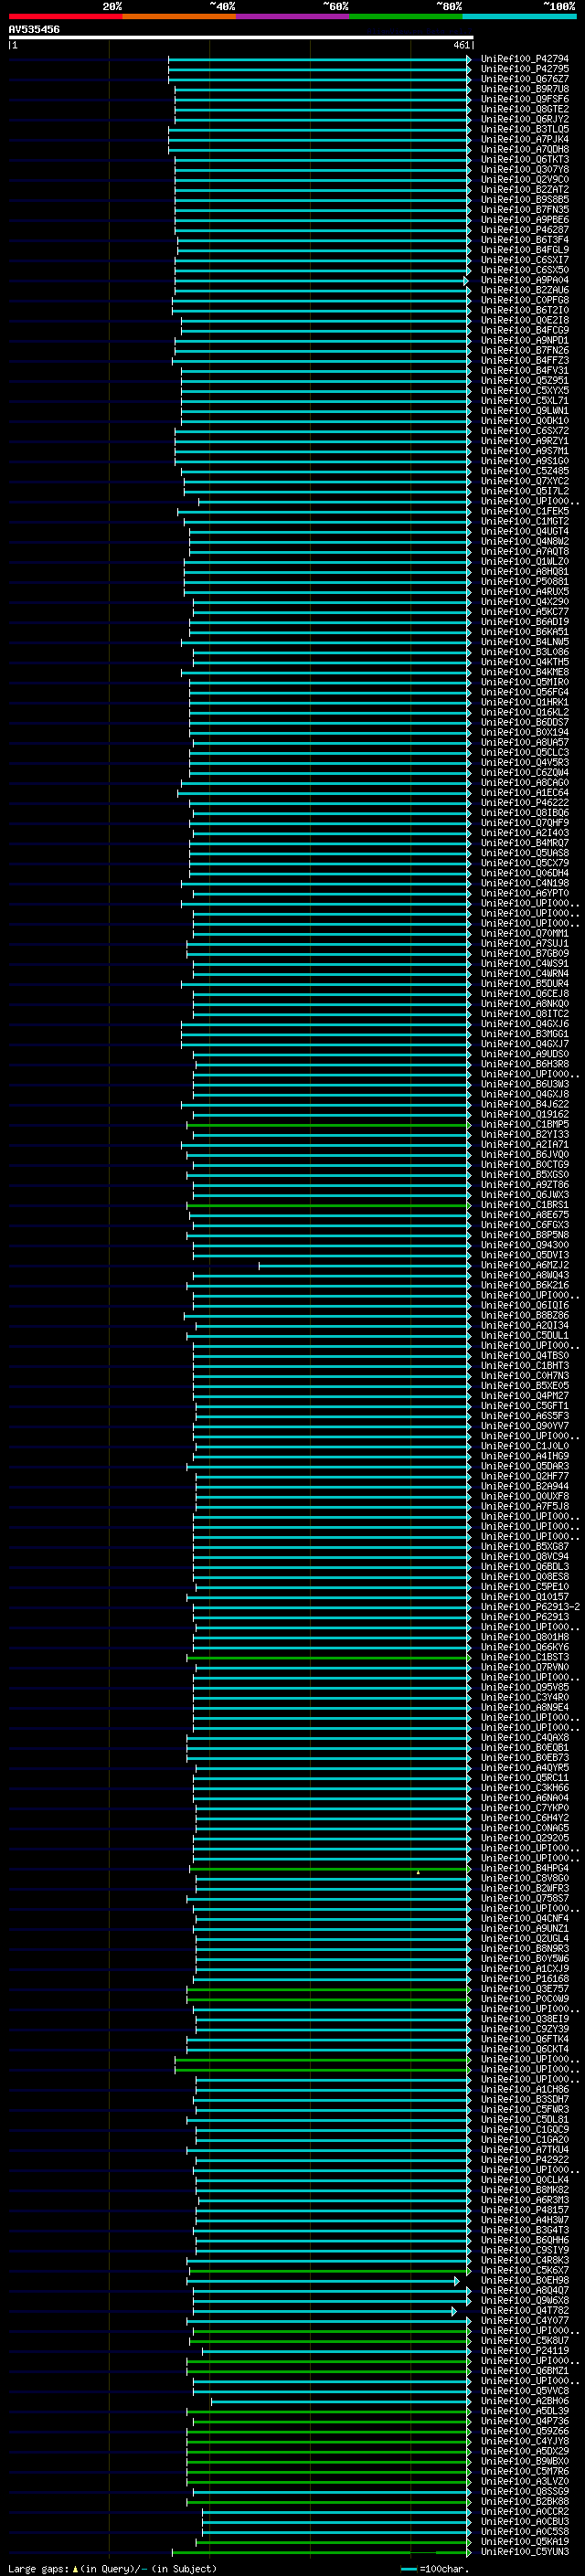Screen dimensions: 585x2576
Task: Click the cyan ~100% identity legend segment
Action: [x=520, y=16]
